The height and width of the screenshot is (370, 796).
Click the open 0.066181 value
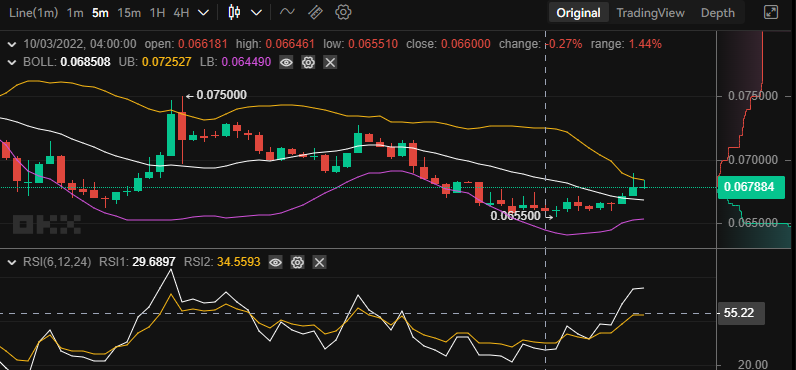203,45
